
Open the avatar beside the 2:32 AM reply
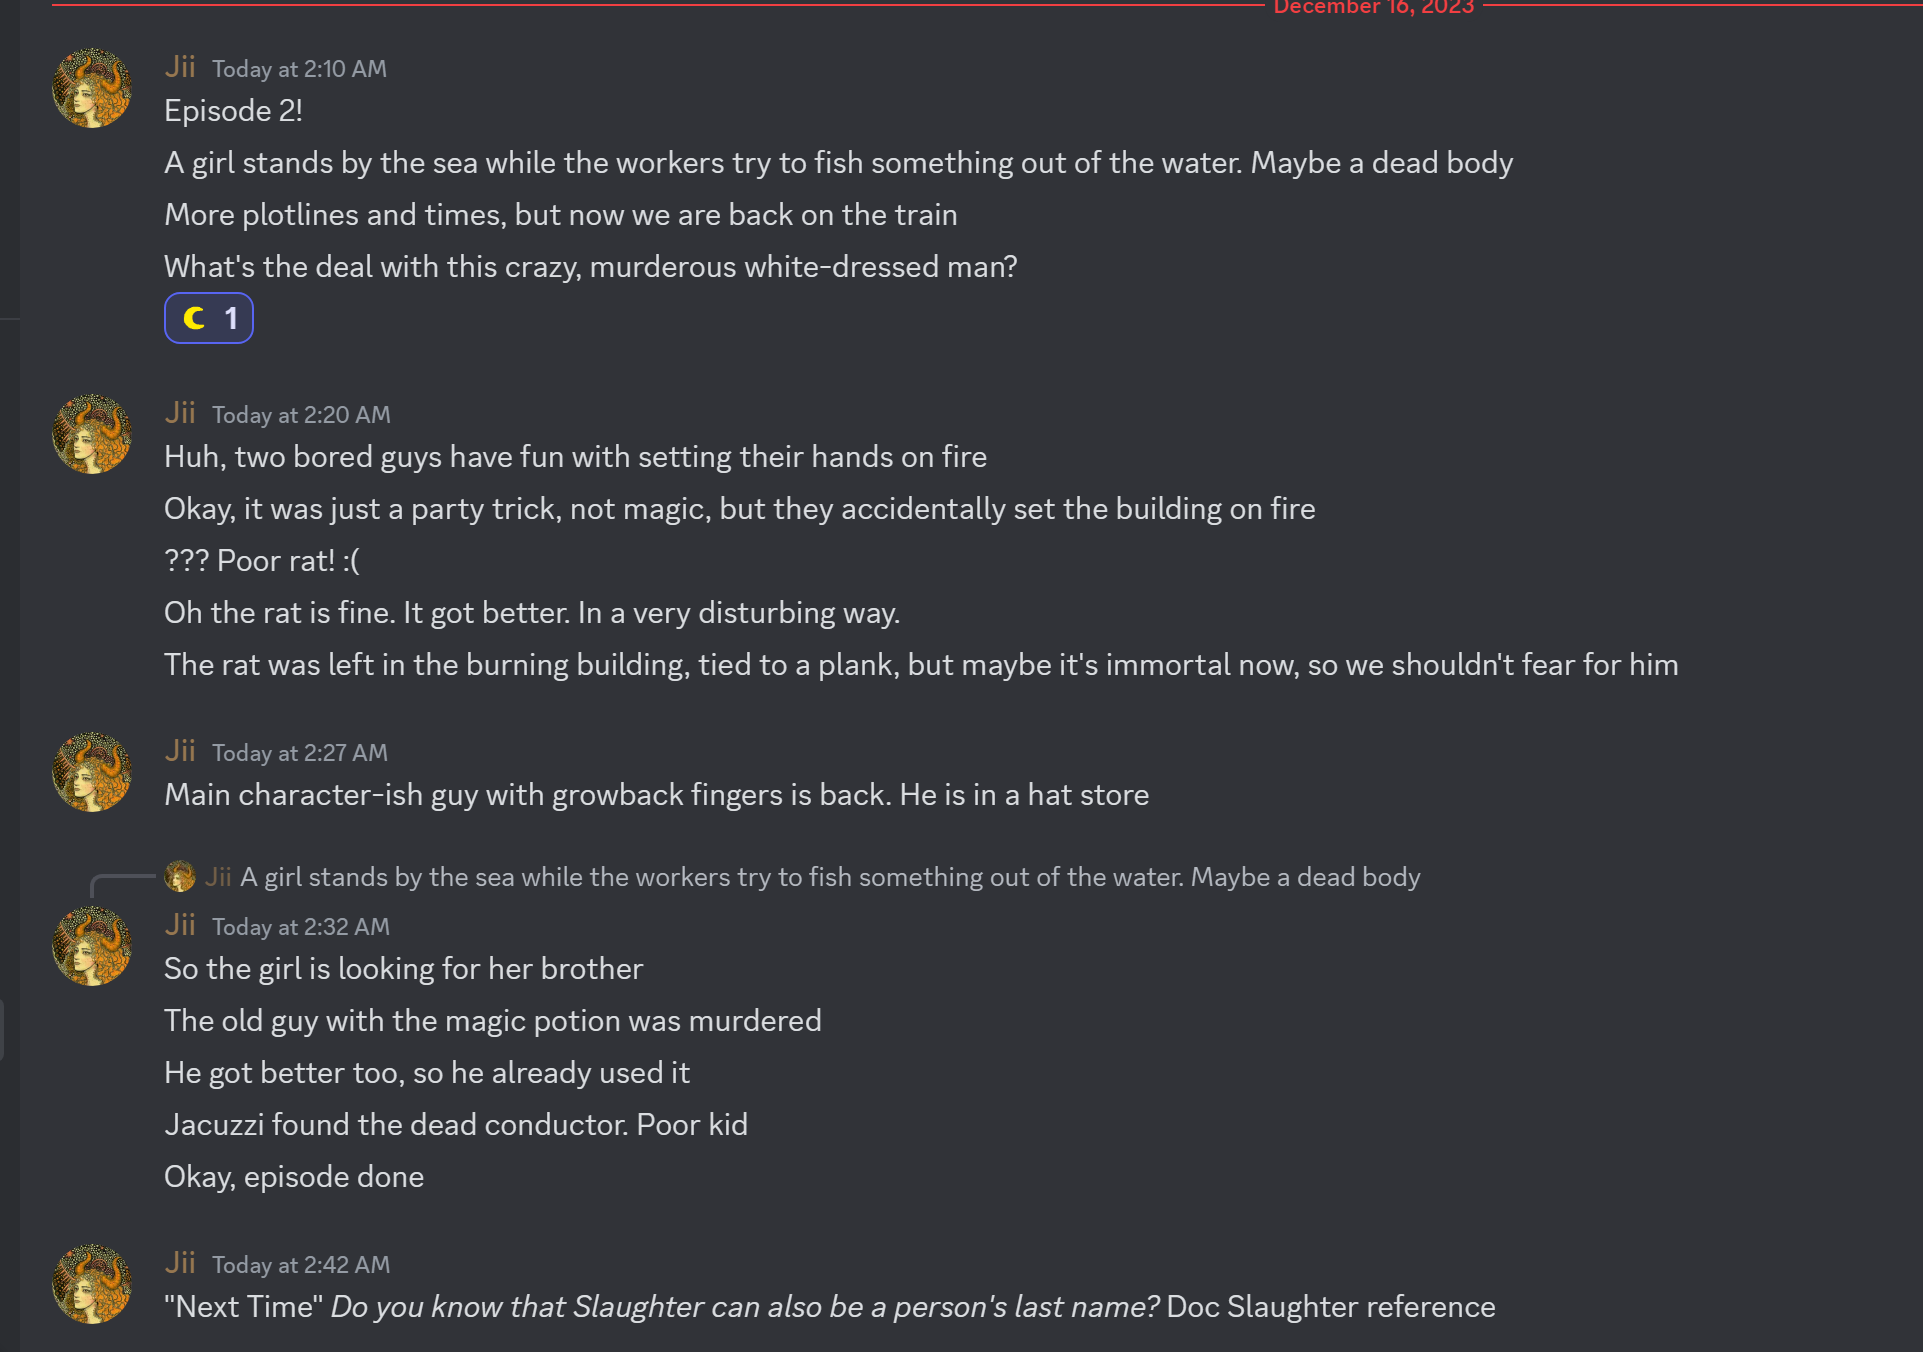92,946
